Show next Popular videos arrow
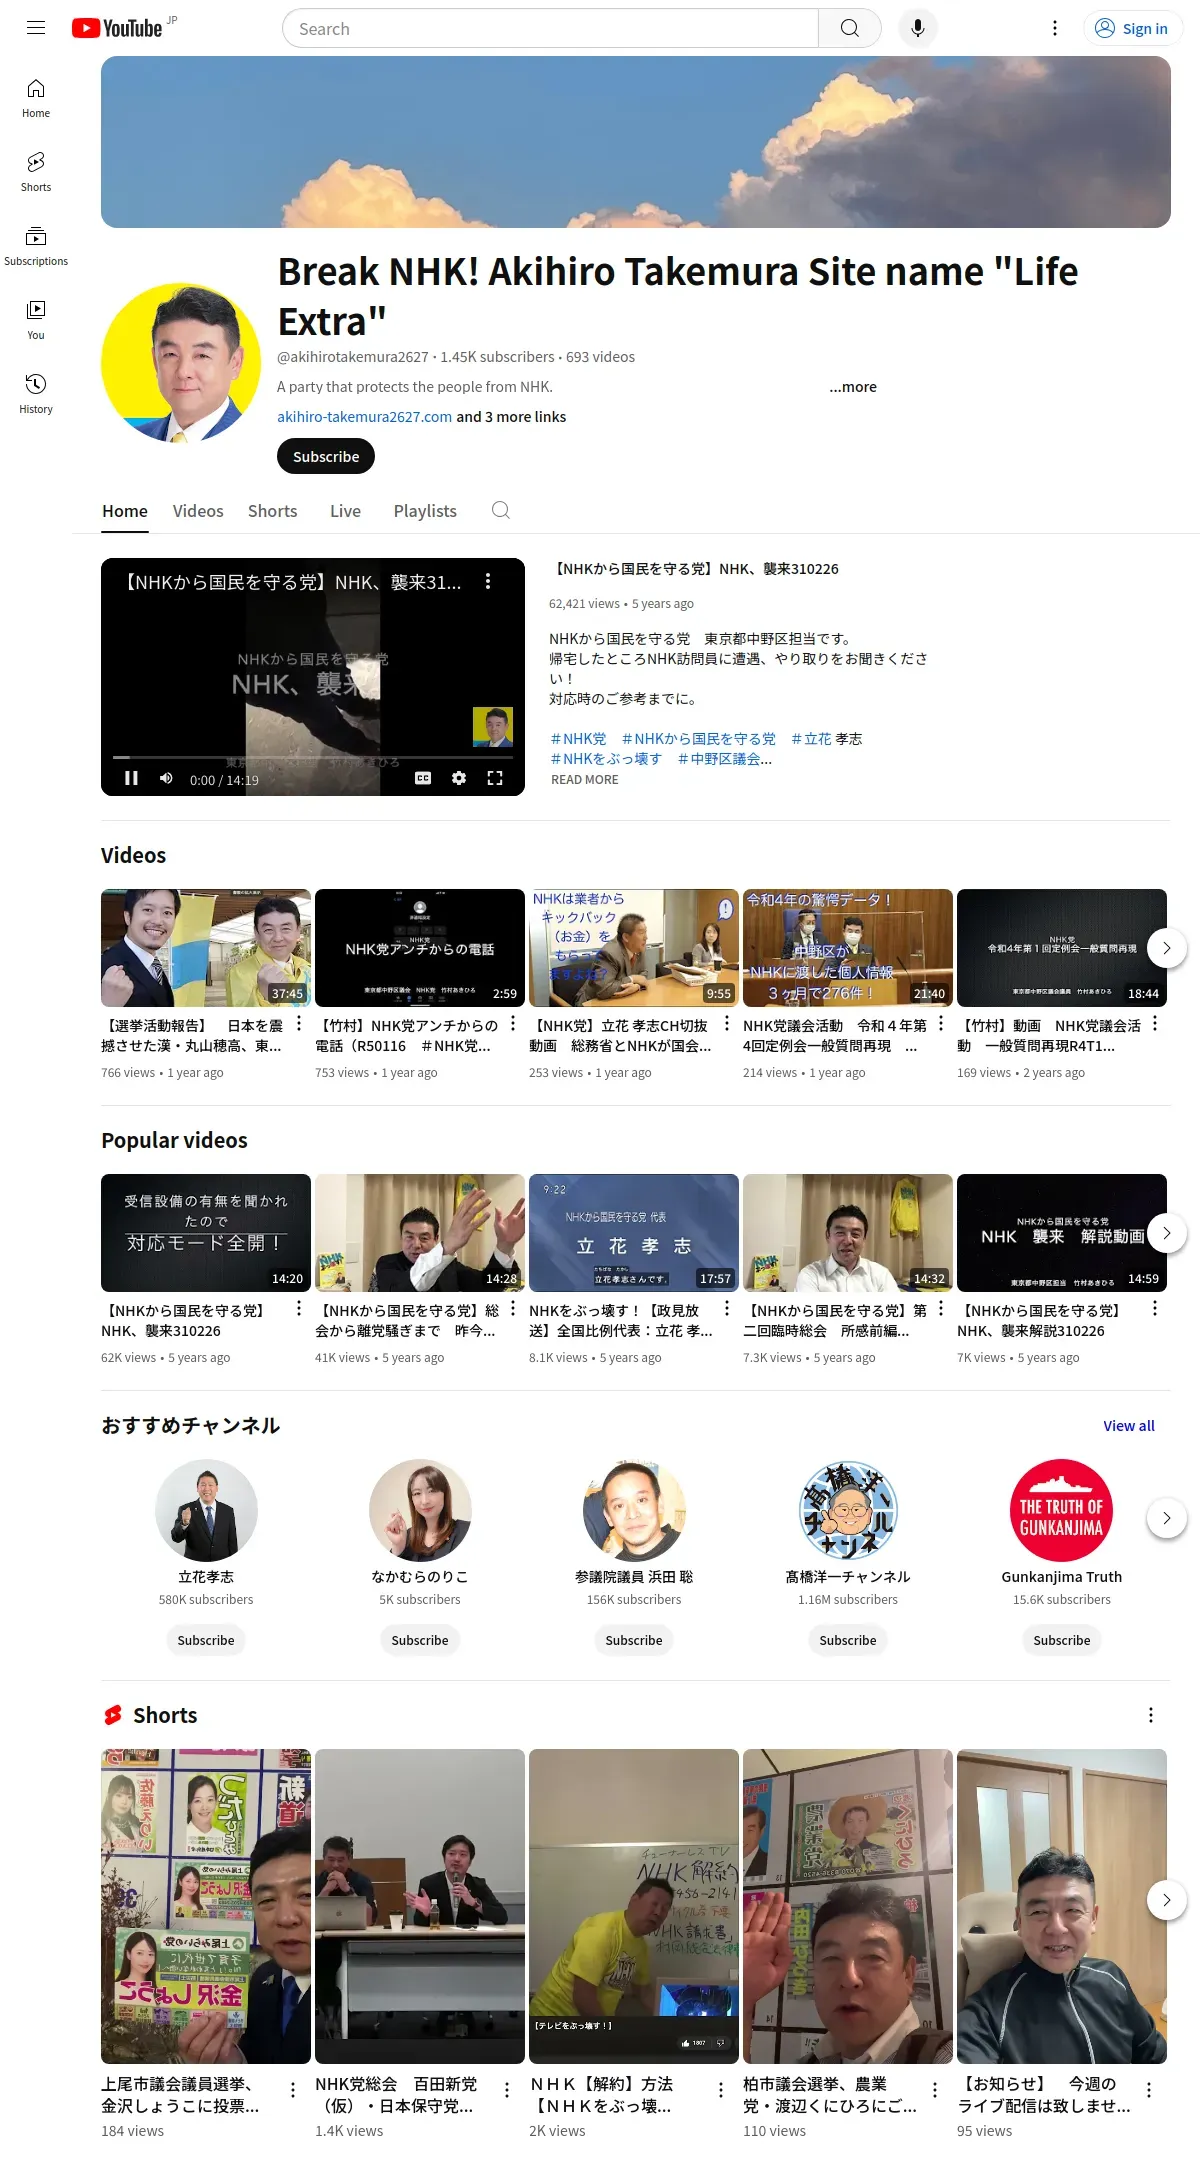Screen dimensions: 1200x2183 1166,1233
